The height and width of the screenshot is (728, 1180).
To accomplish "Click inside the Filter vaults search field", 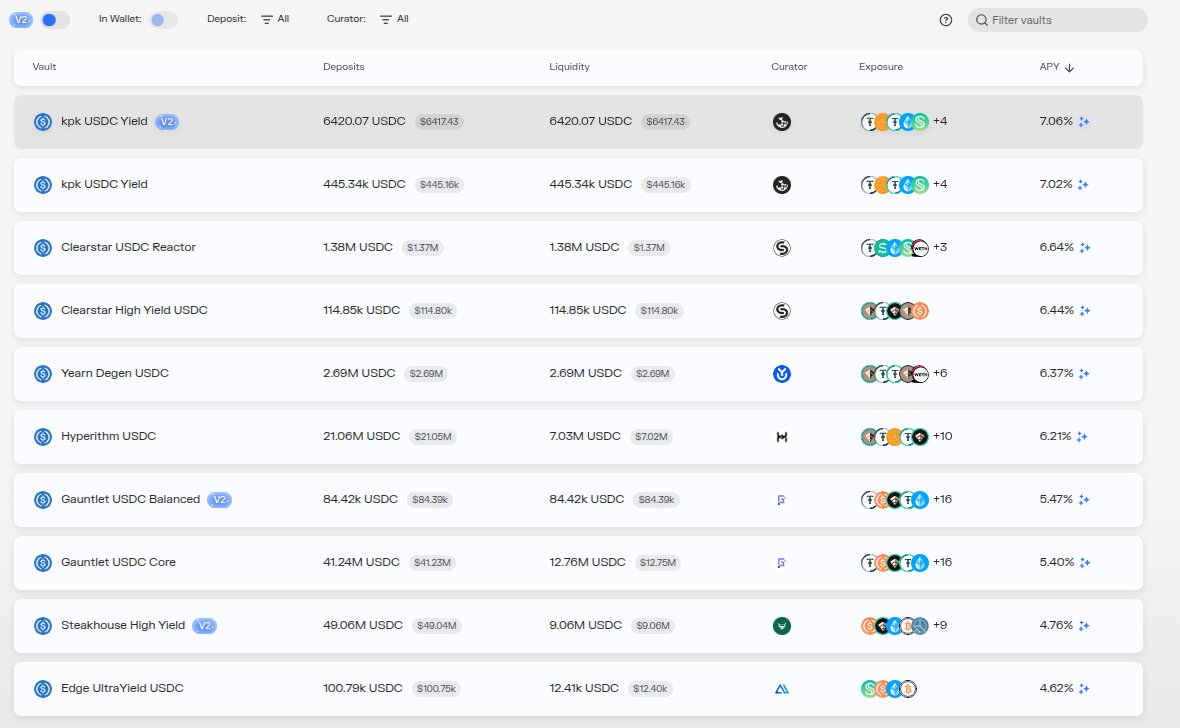I will 1057,19.
